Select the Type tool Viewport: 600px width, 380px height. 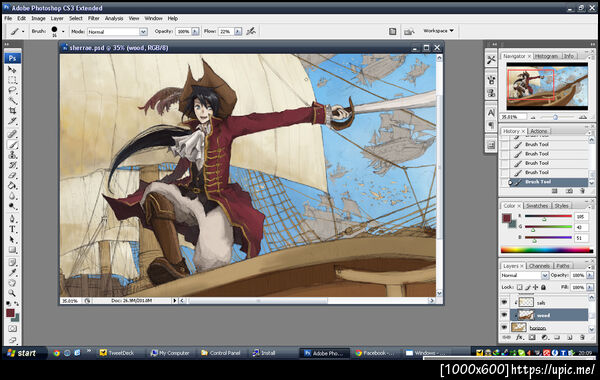click(12, 229)
